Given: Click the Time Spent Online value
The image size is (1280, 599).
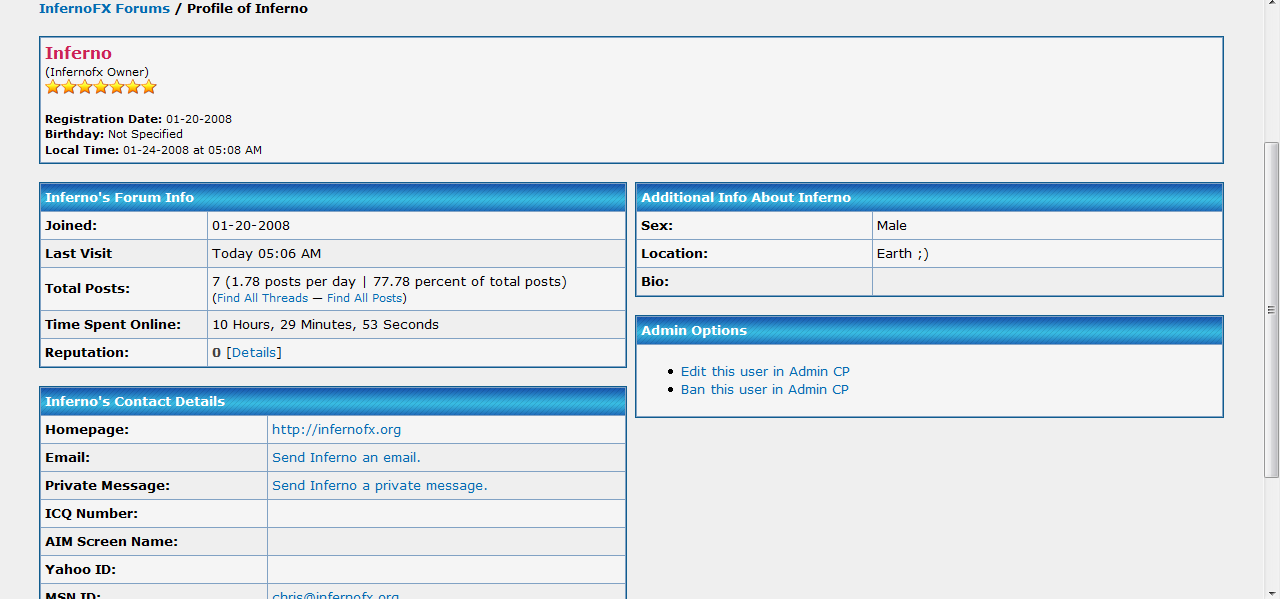Looking at the screenshot, I should tap(325, 325).
